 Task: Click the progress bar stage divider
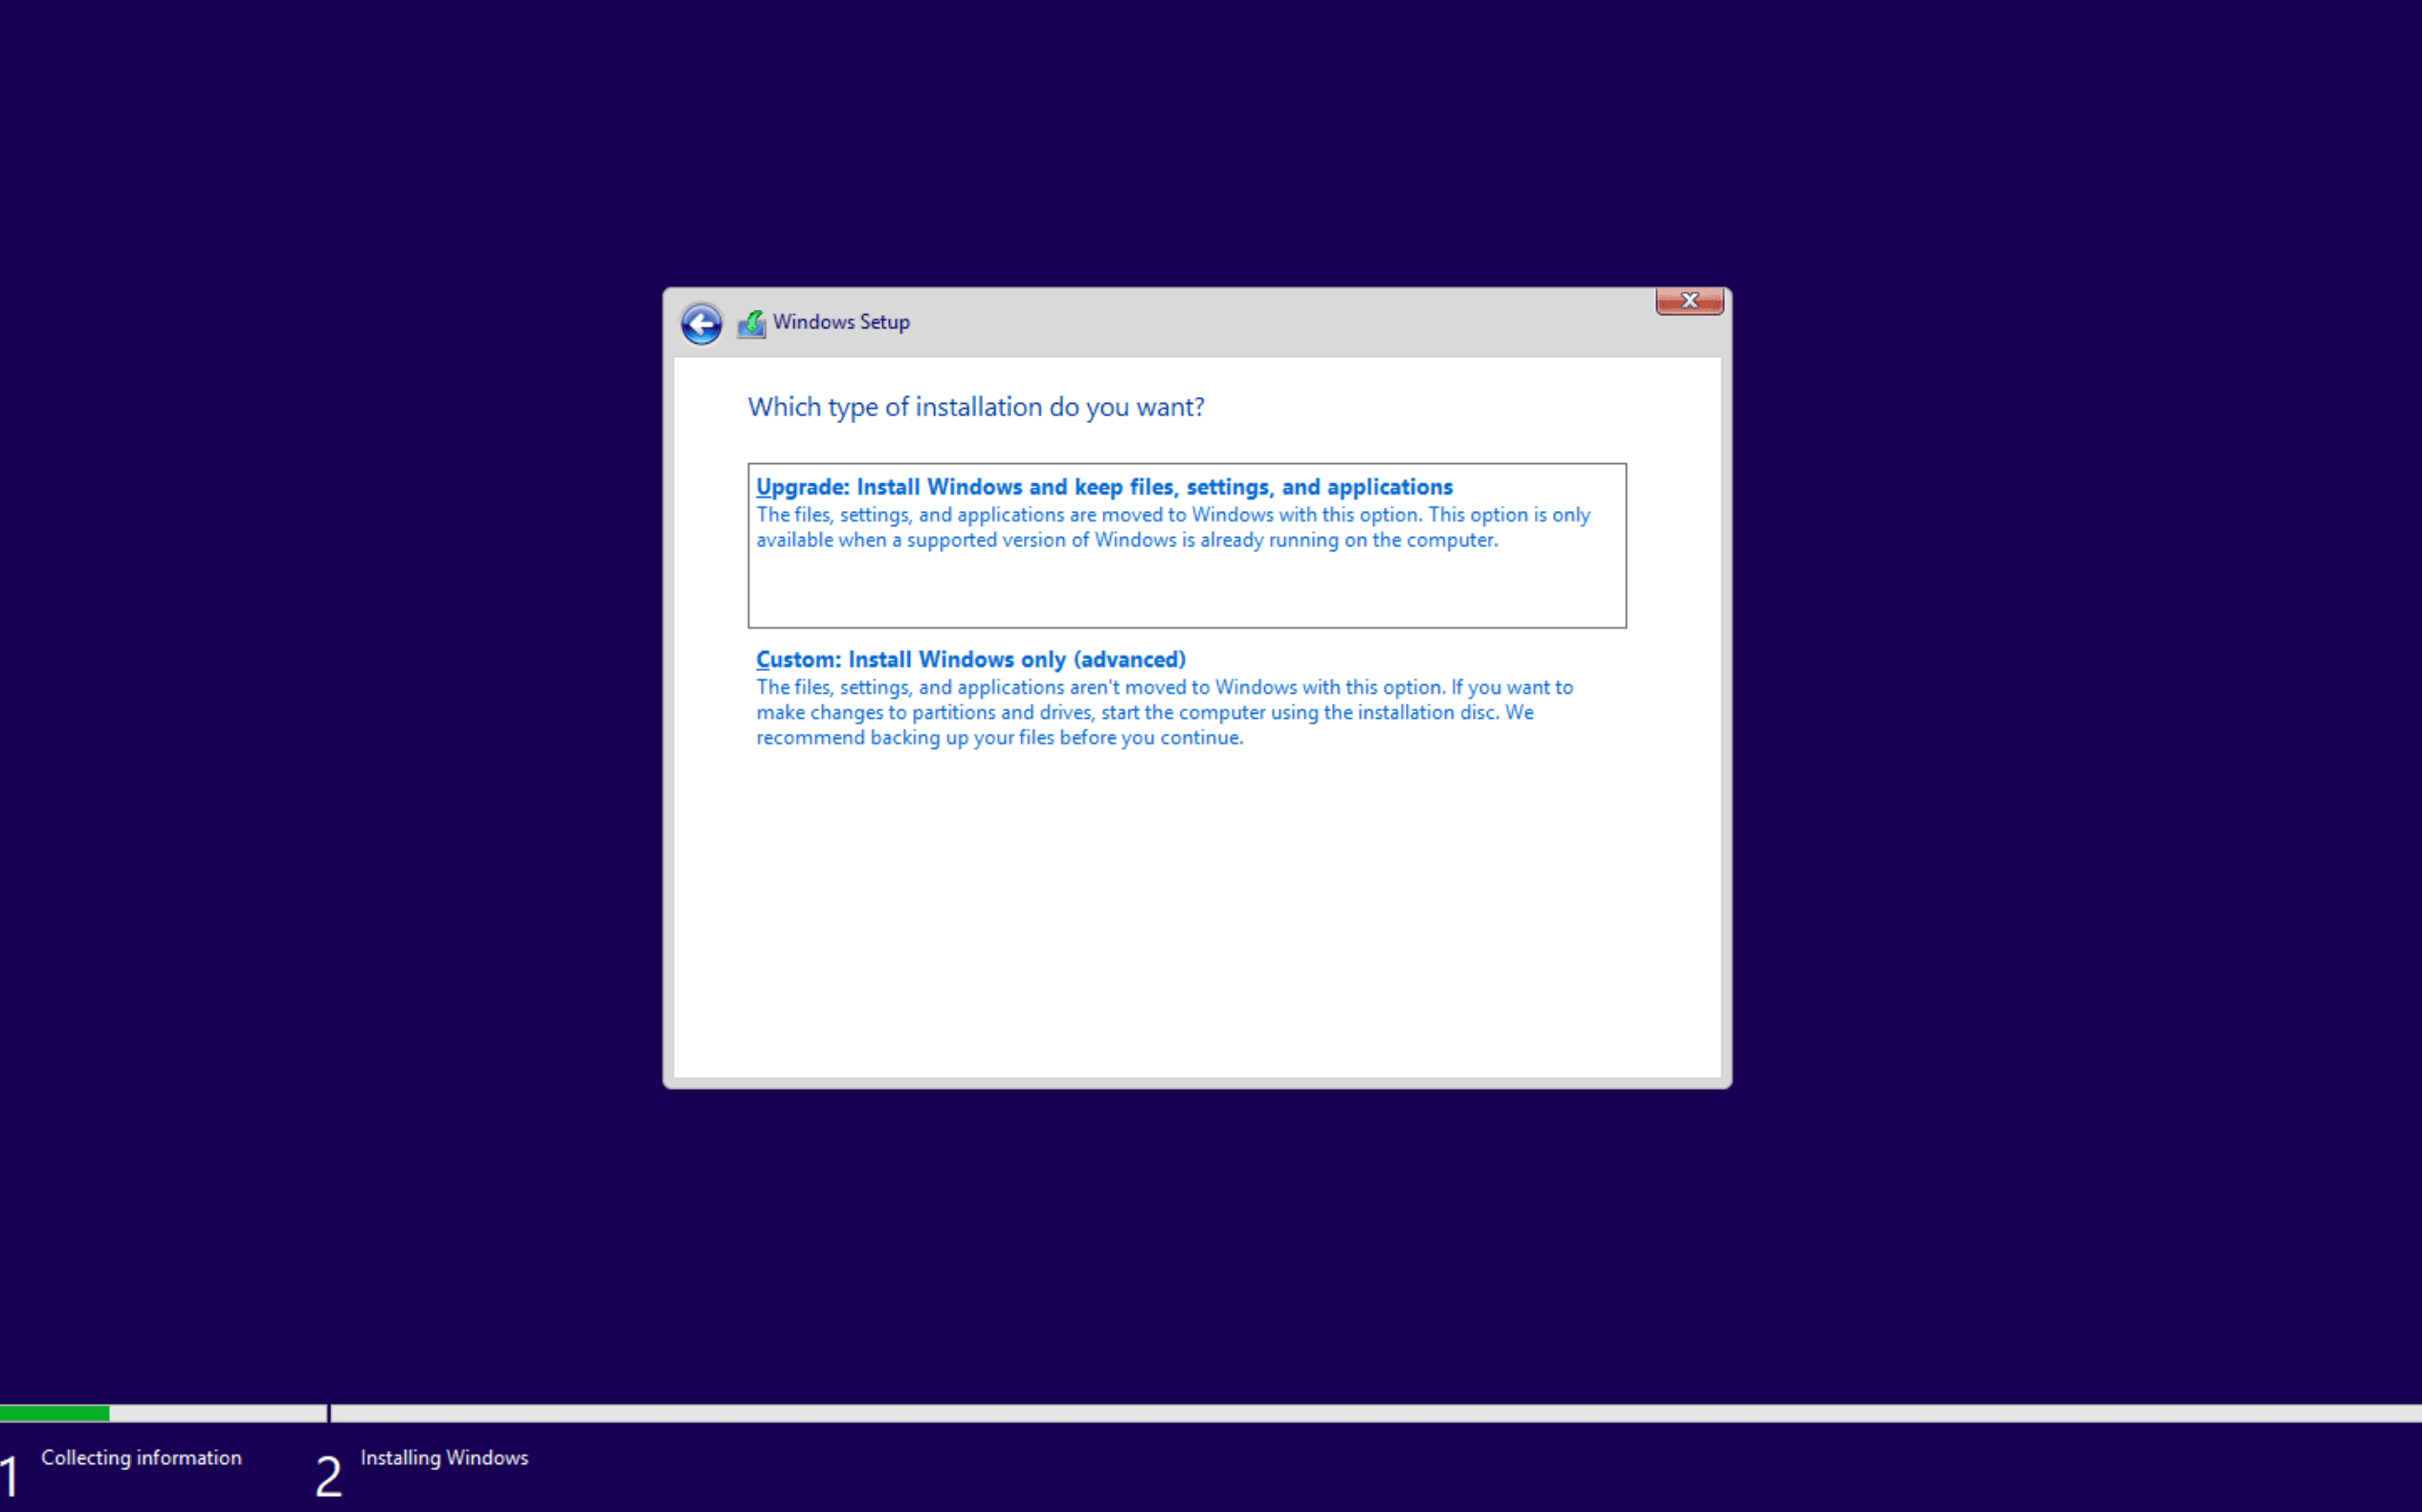(328, 1413)
